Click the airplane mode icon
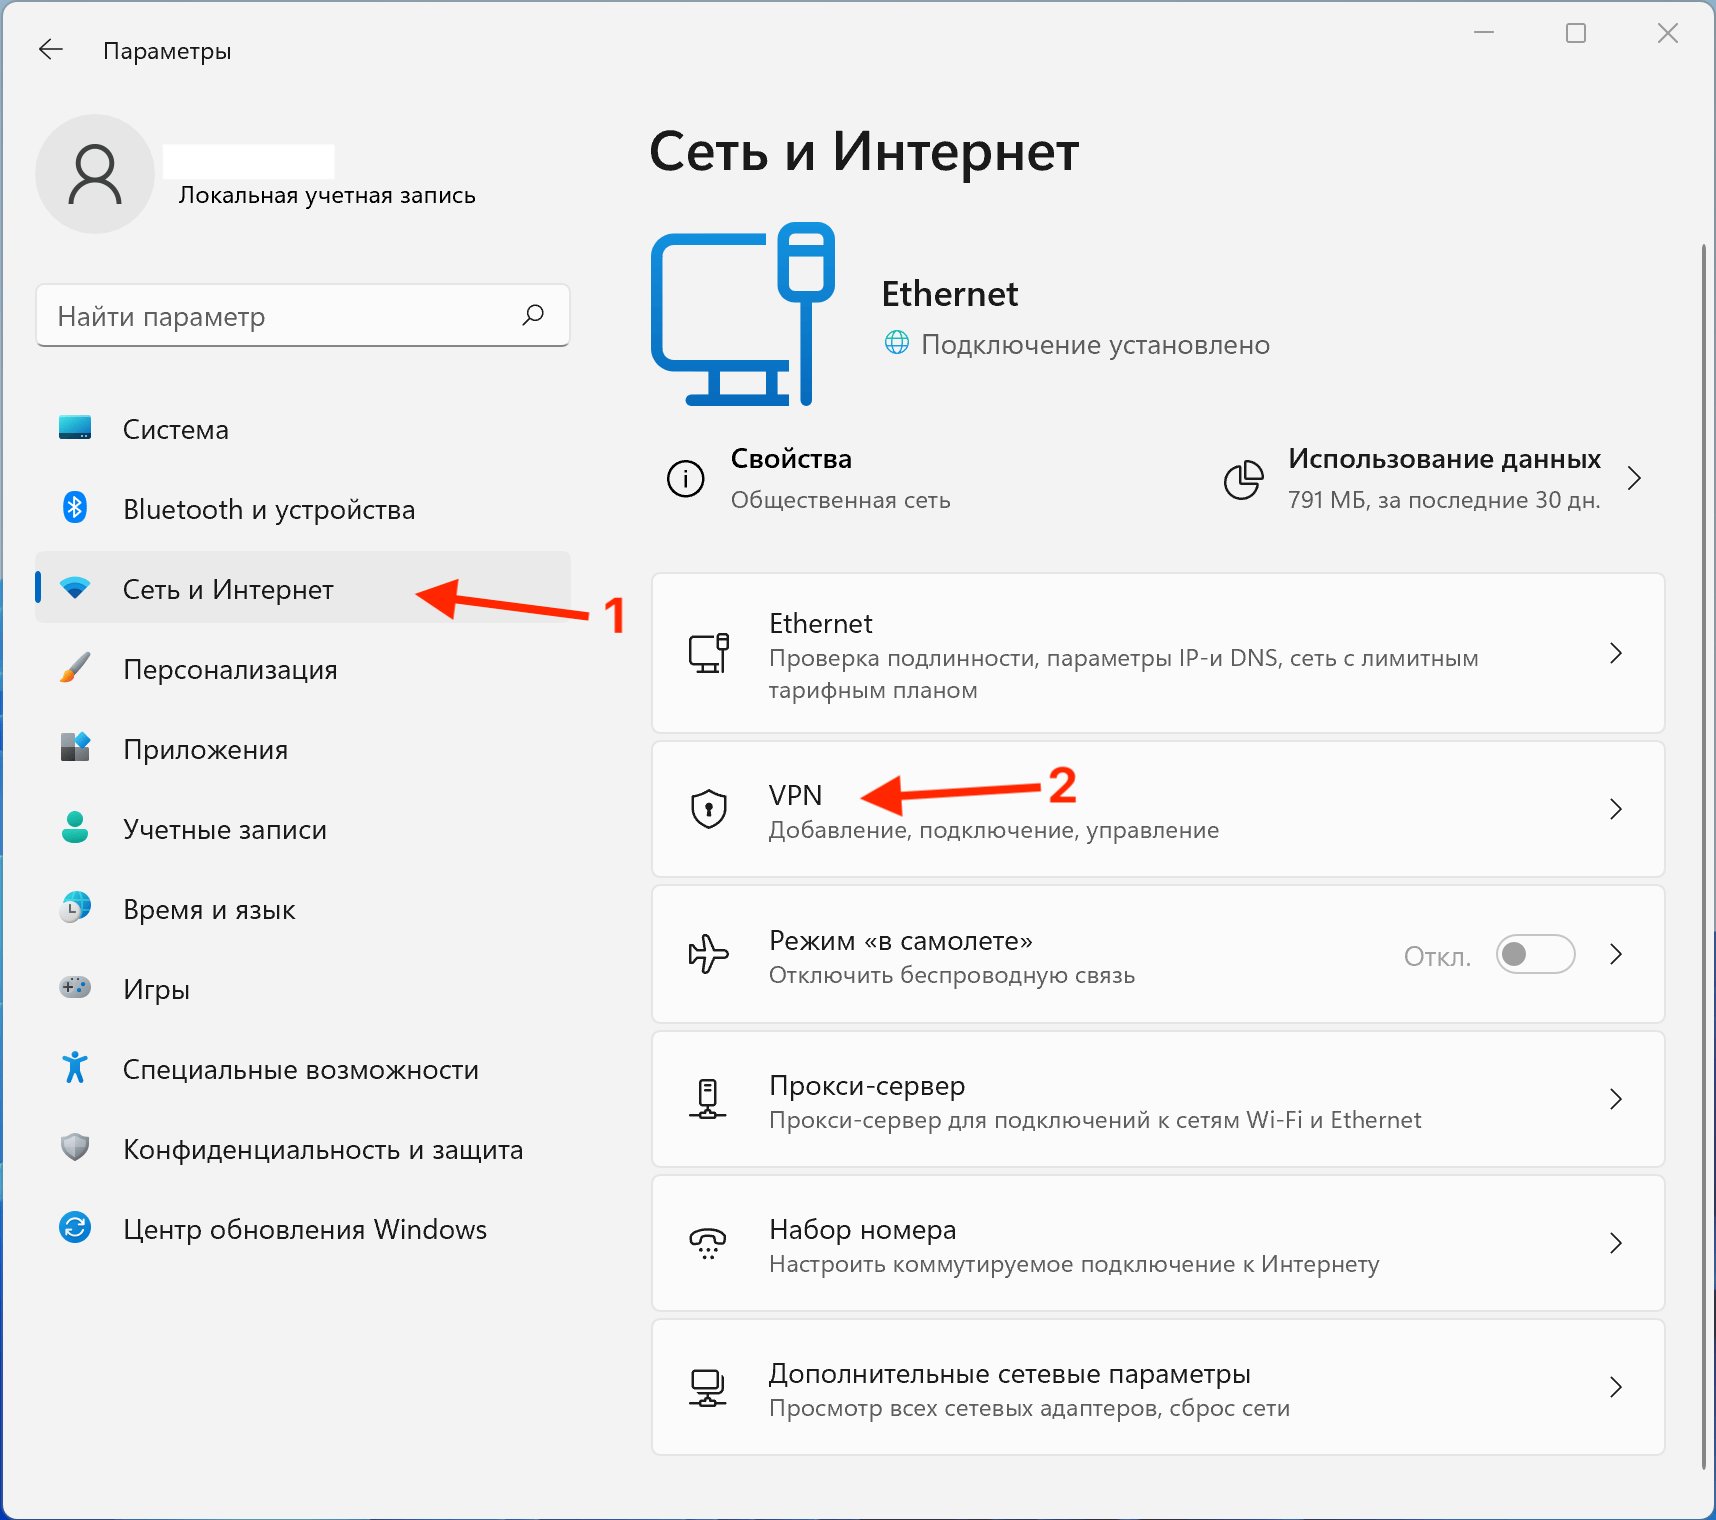Viewport: 1716px width, 1520px height. pos(708,954)
